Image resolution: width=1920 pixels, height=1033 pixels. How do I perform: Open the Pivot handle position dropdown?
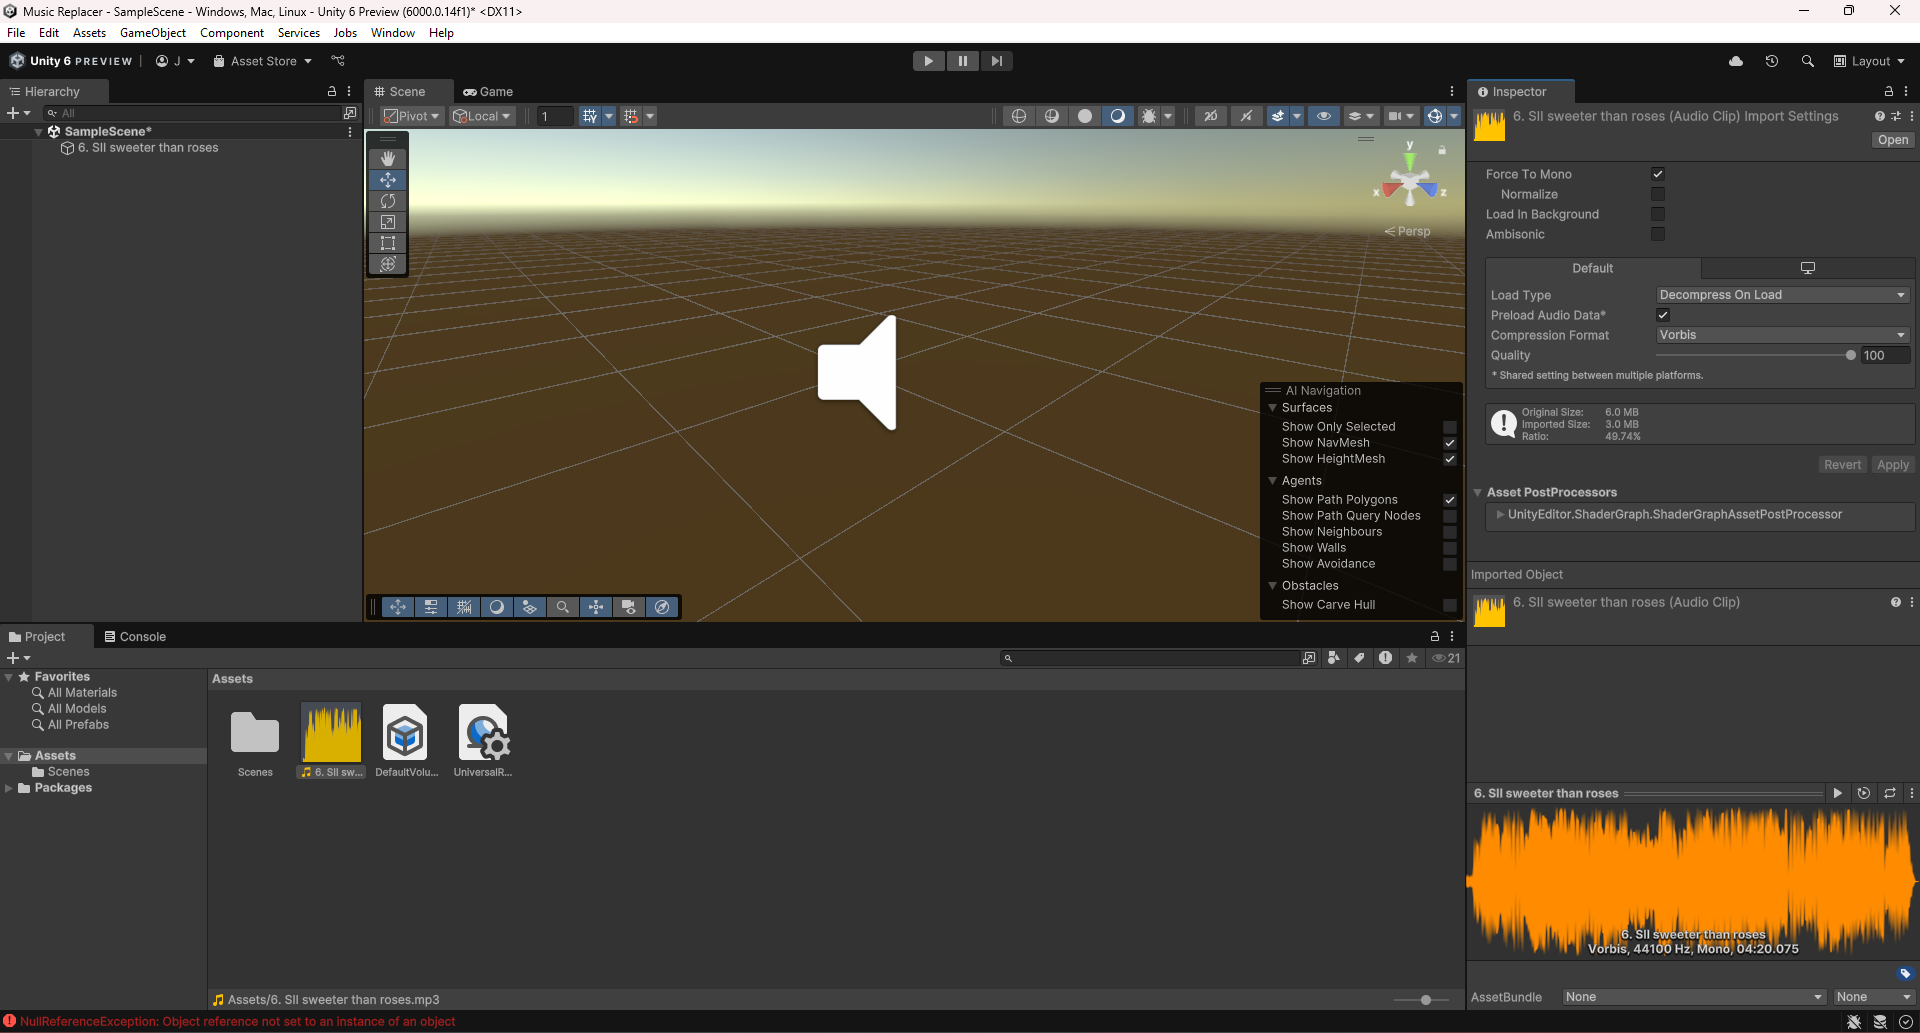[x=412, y=116]
